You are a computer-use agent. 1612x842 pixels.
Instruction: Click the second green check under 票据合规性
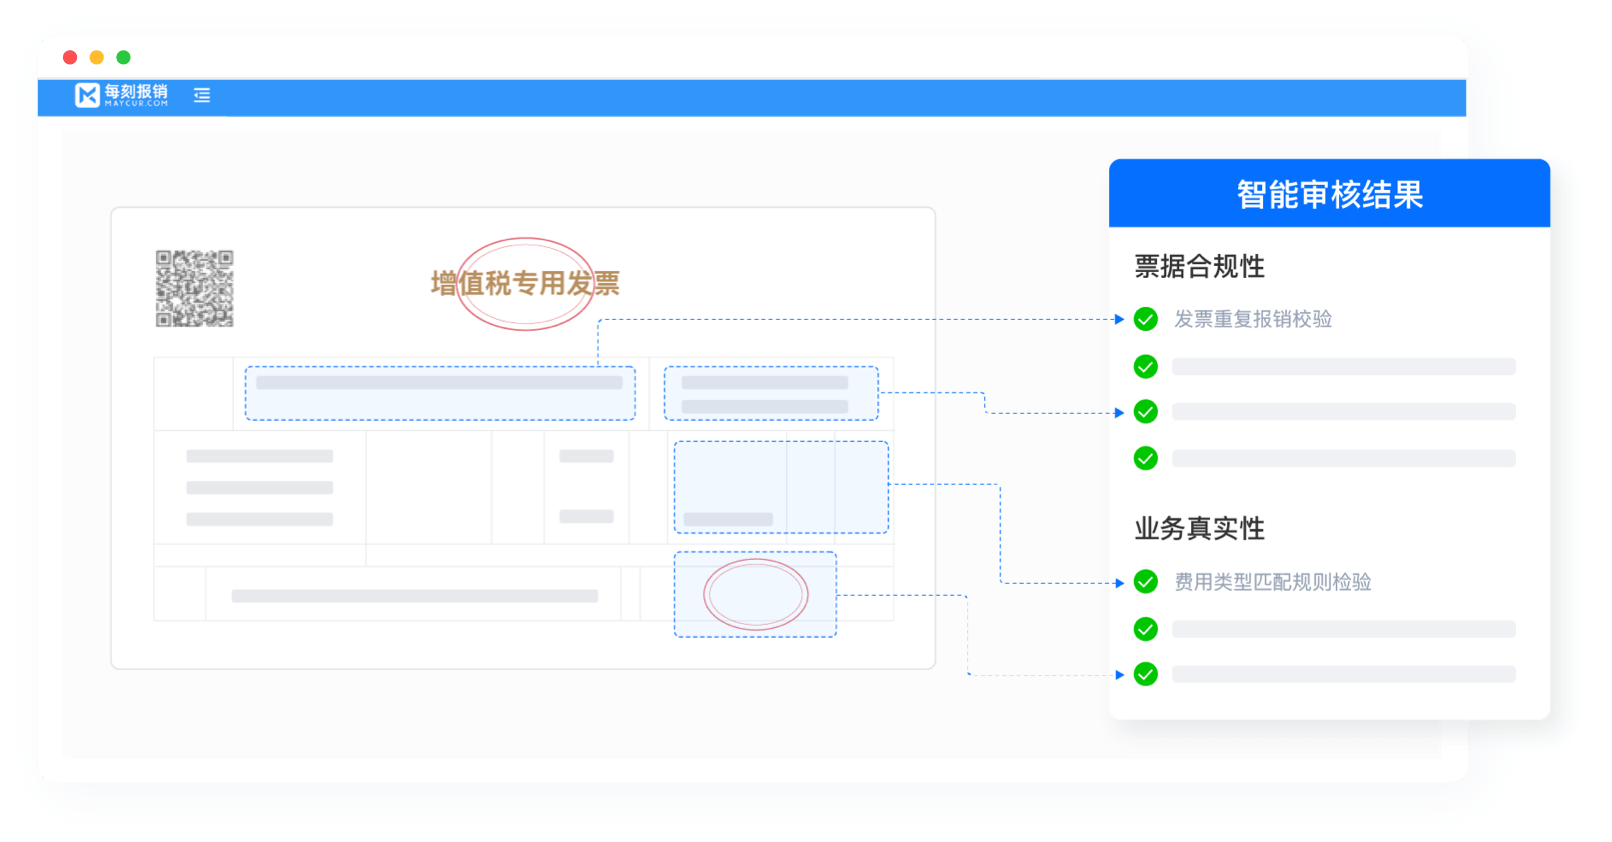[x=1146, y=367]
